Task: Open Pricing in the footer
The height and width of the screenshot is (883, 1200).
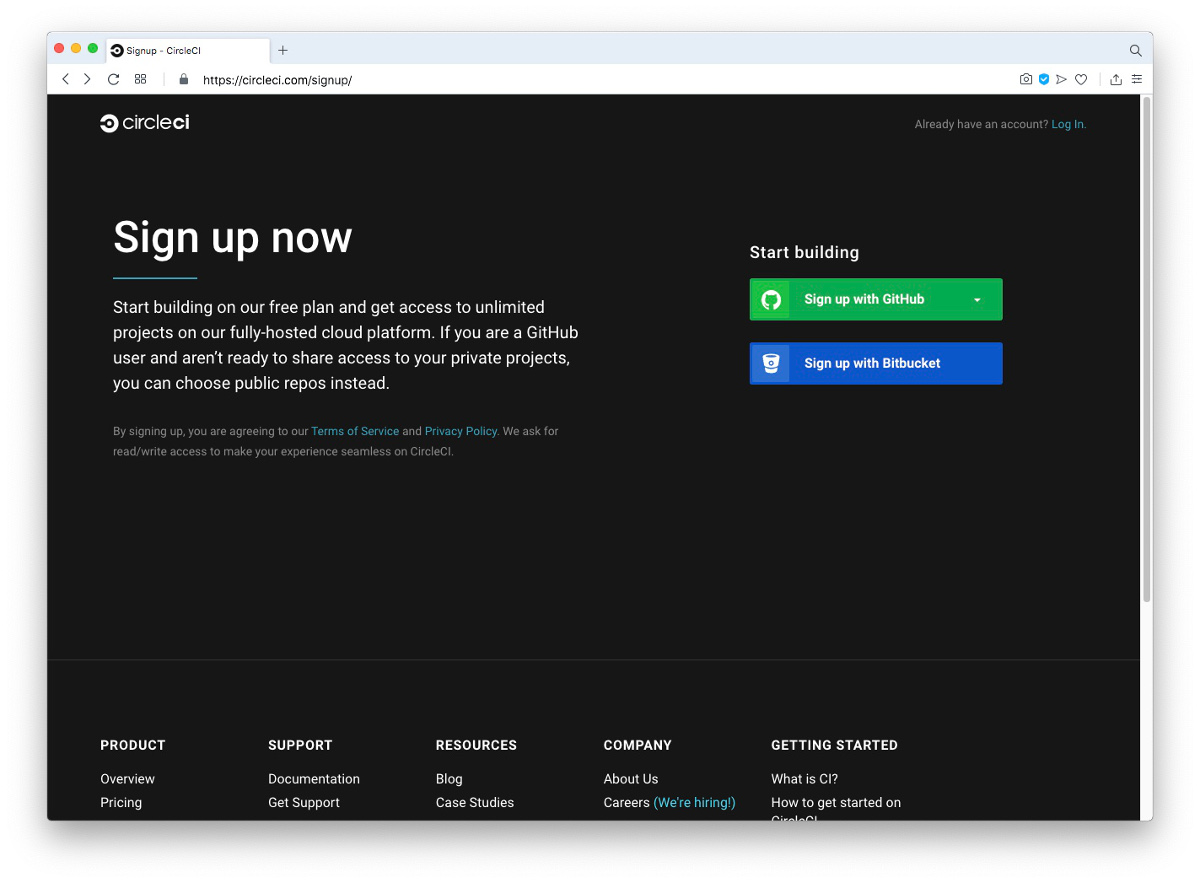Action: 121,802
